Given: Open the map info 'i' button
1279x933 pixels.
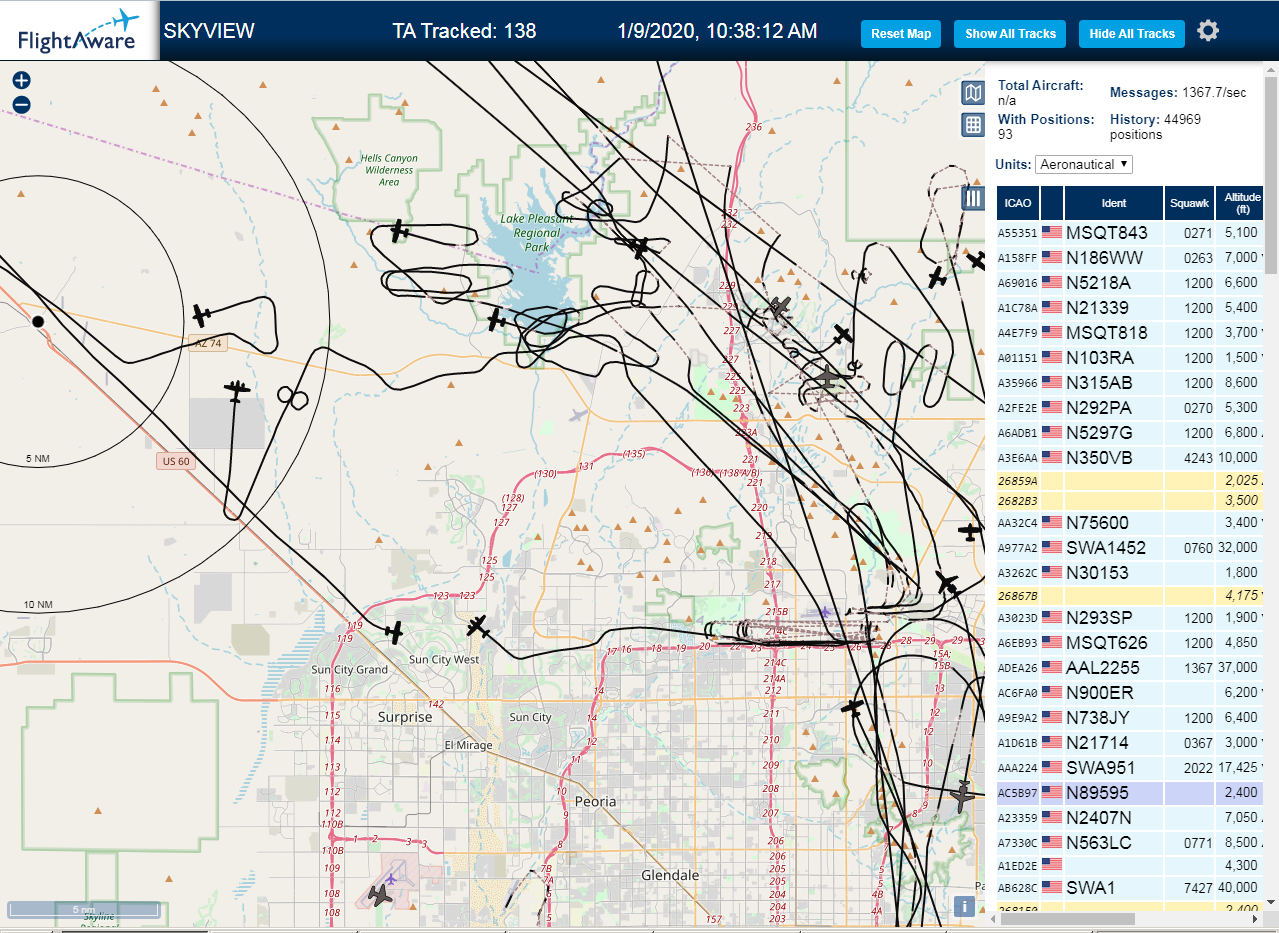Looking at the screenshot, I should pyautogui.click(x=964, y=906).
